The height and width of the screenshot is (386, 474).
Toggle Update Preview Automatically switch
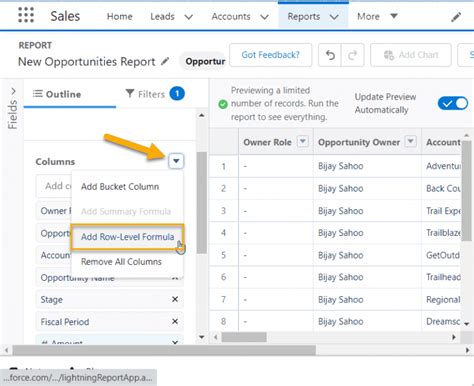453,103
